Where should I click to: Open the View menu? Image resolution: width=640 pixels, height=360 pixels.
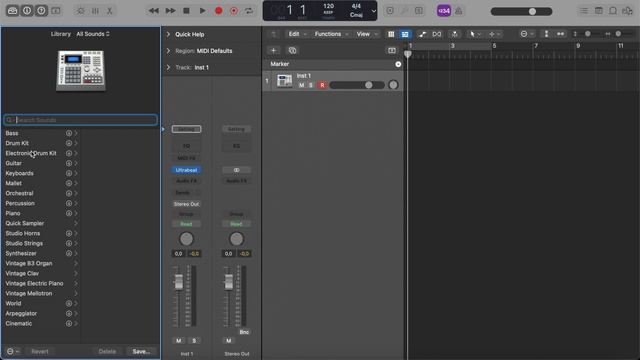[x=366, y=34]
